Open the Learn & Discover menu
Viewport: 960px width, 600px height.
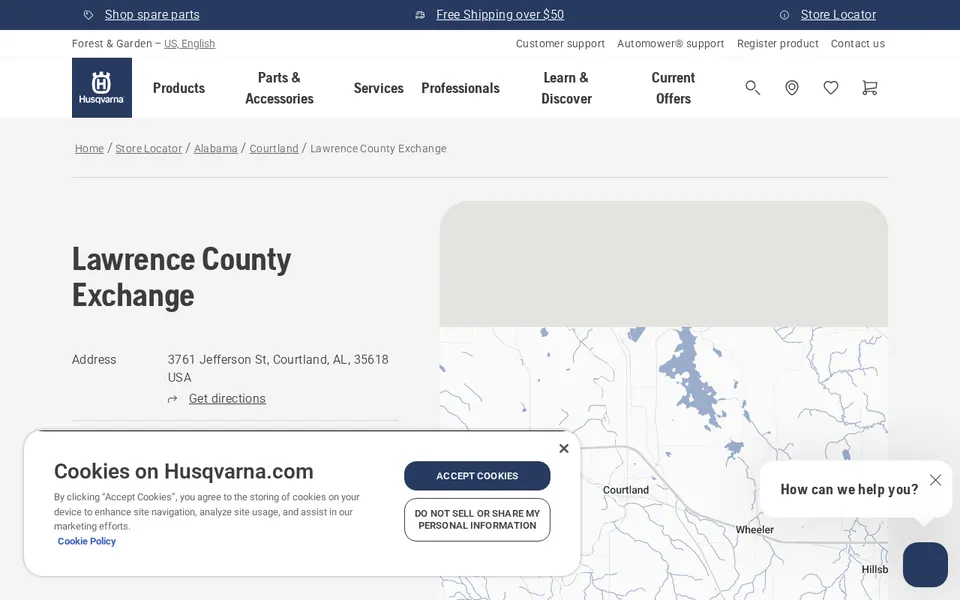point(566,88)
